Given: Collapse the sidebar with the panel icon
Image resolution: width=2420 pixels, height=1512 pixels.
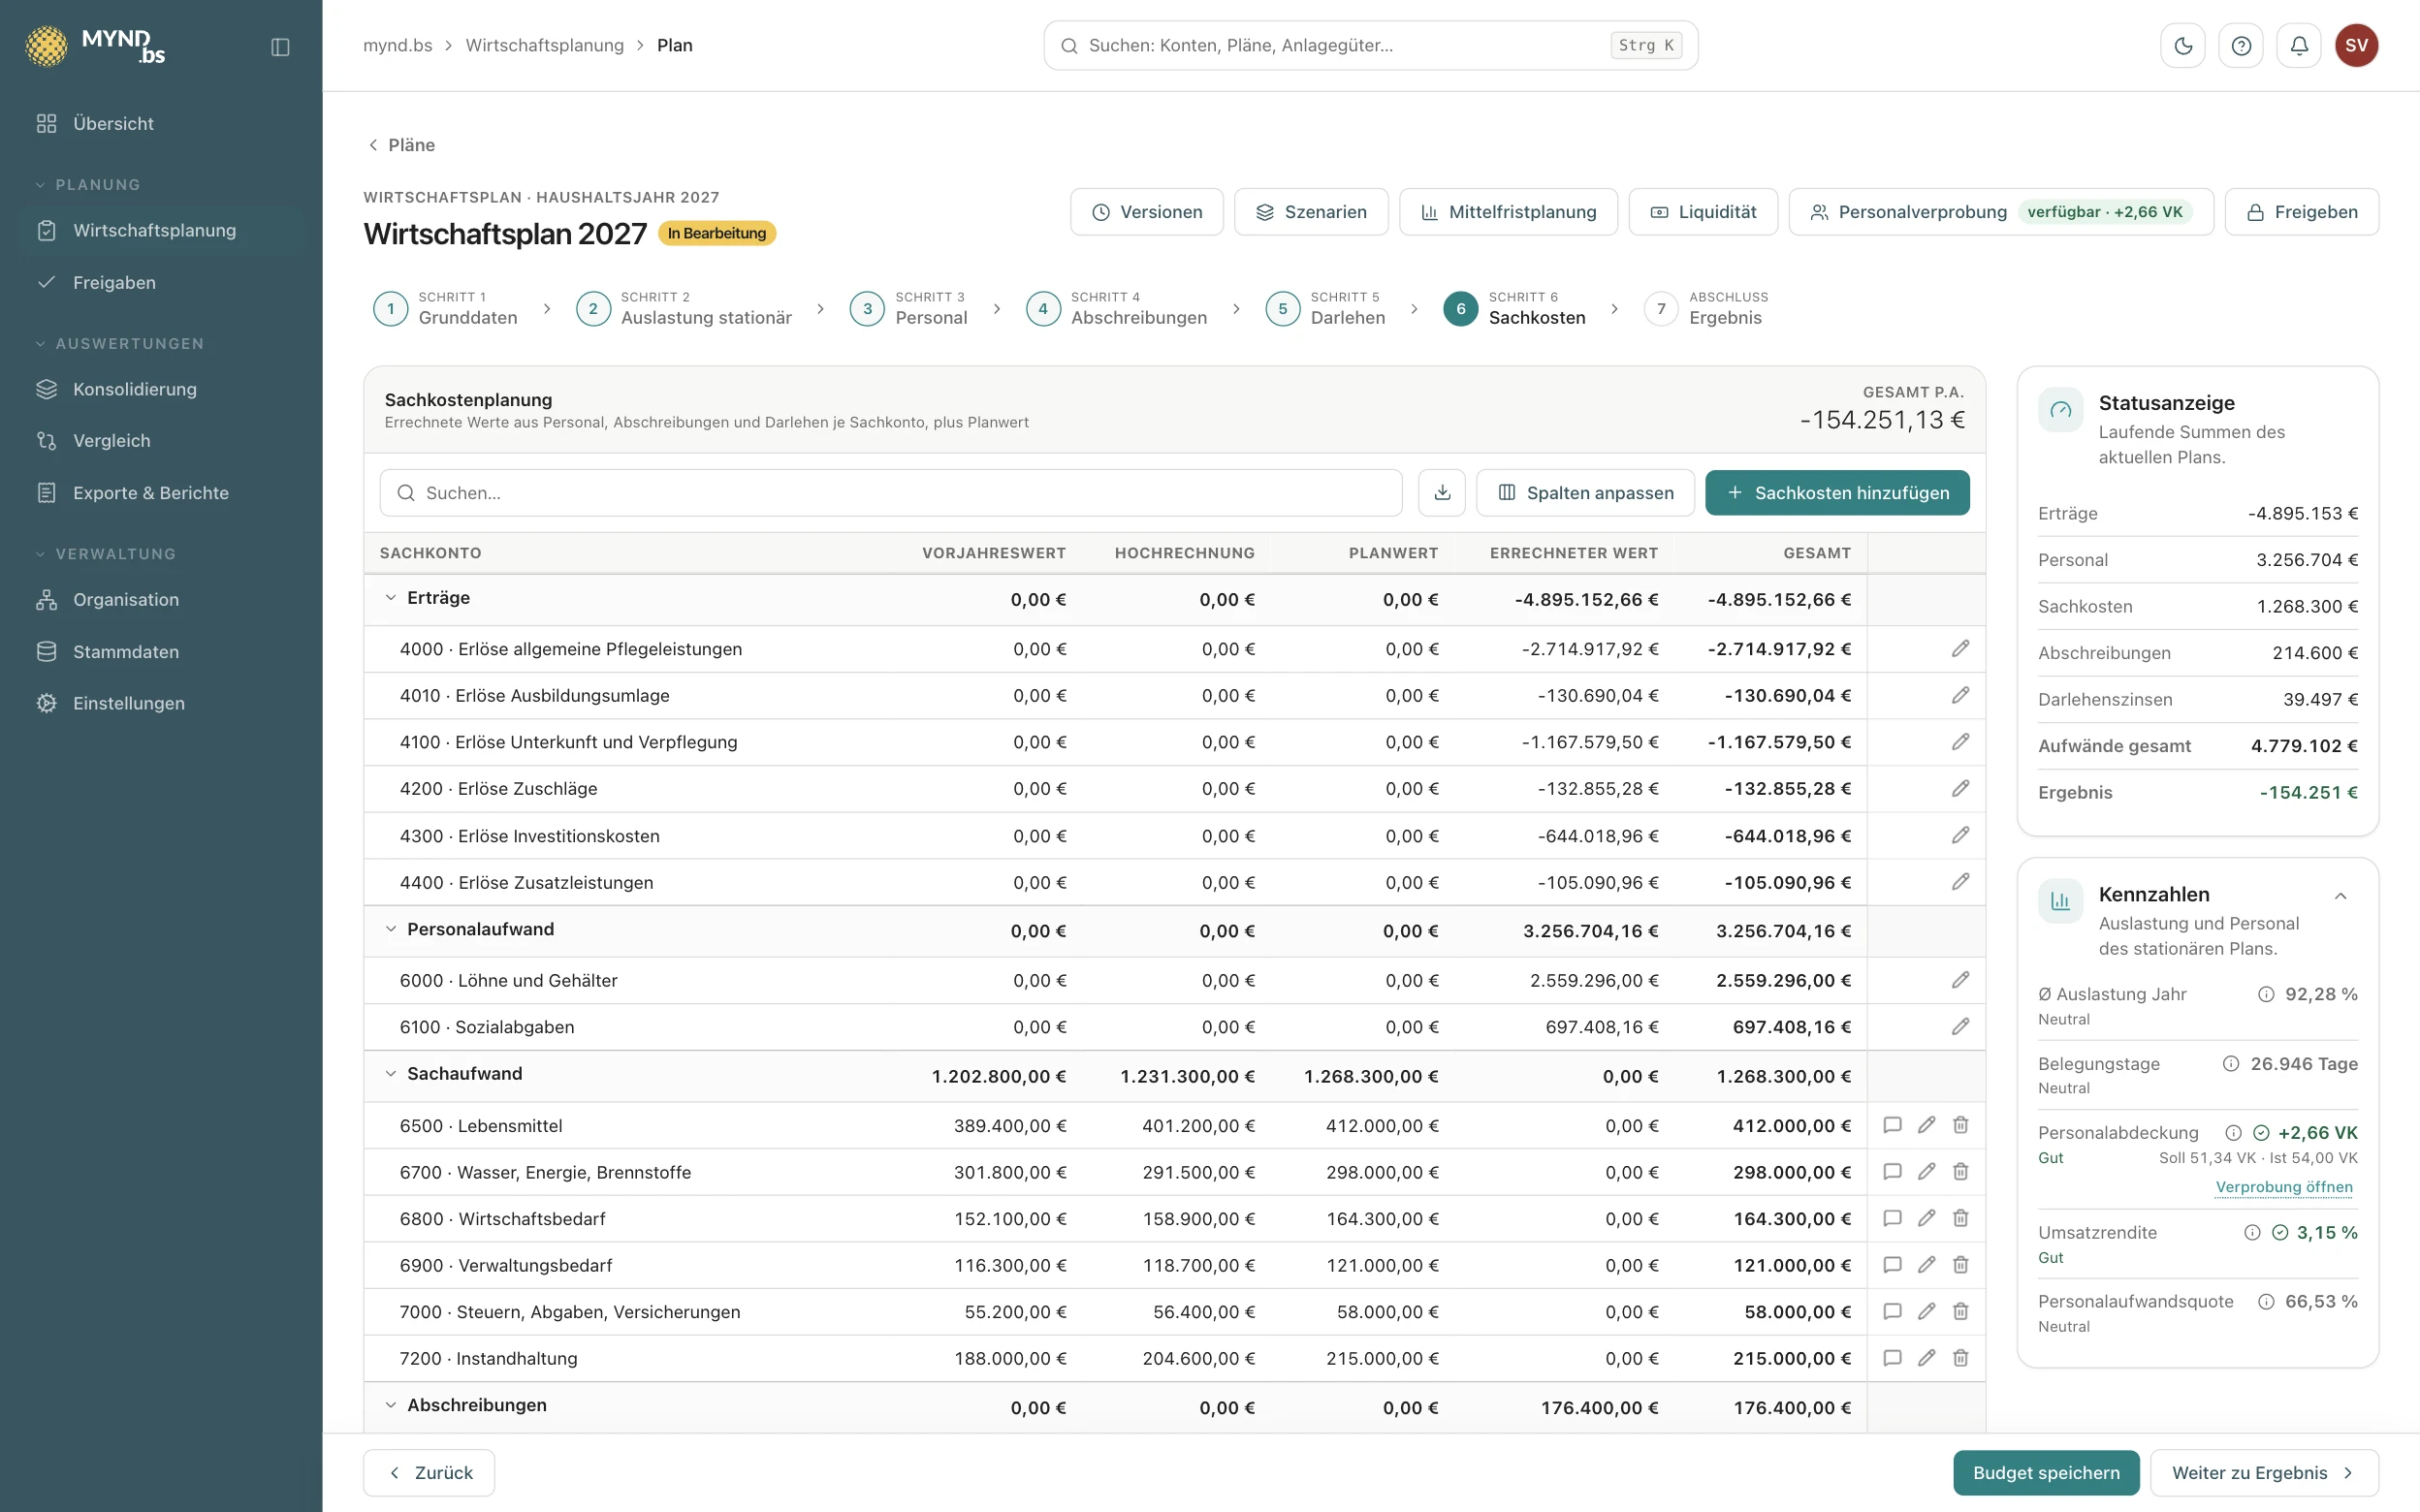Looking at the screenshot, I should pyautogui.click(x=280, y=46).
